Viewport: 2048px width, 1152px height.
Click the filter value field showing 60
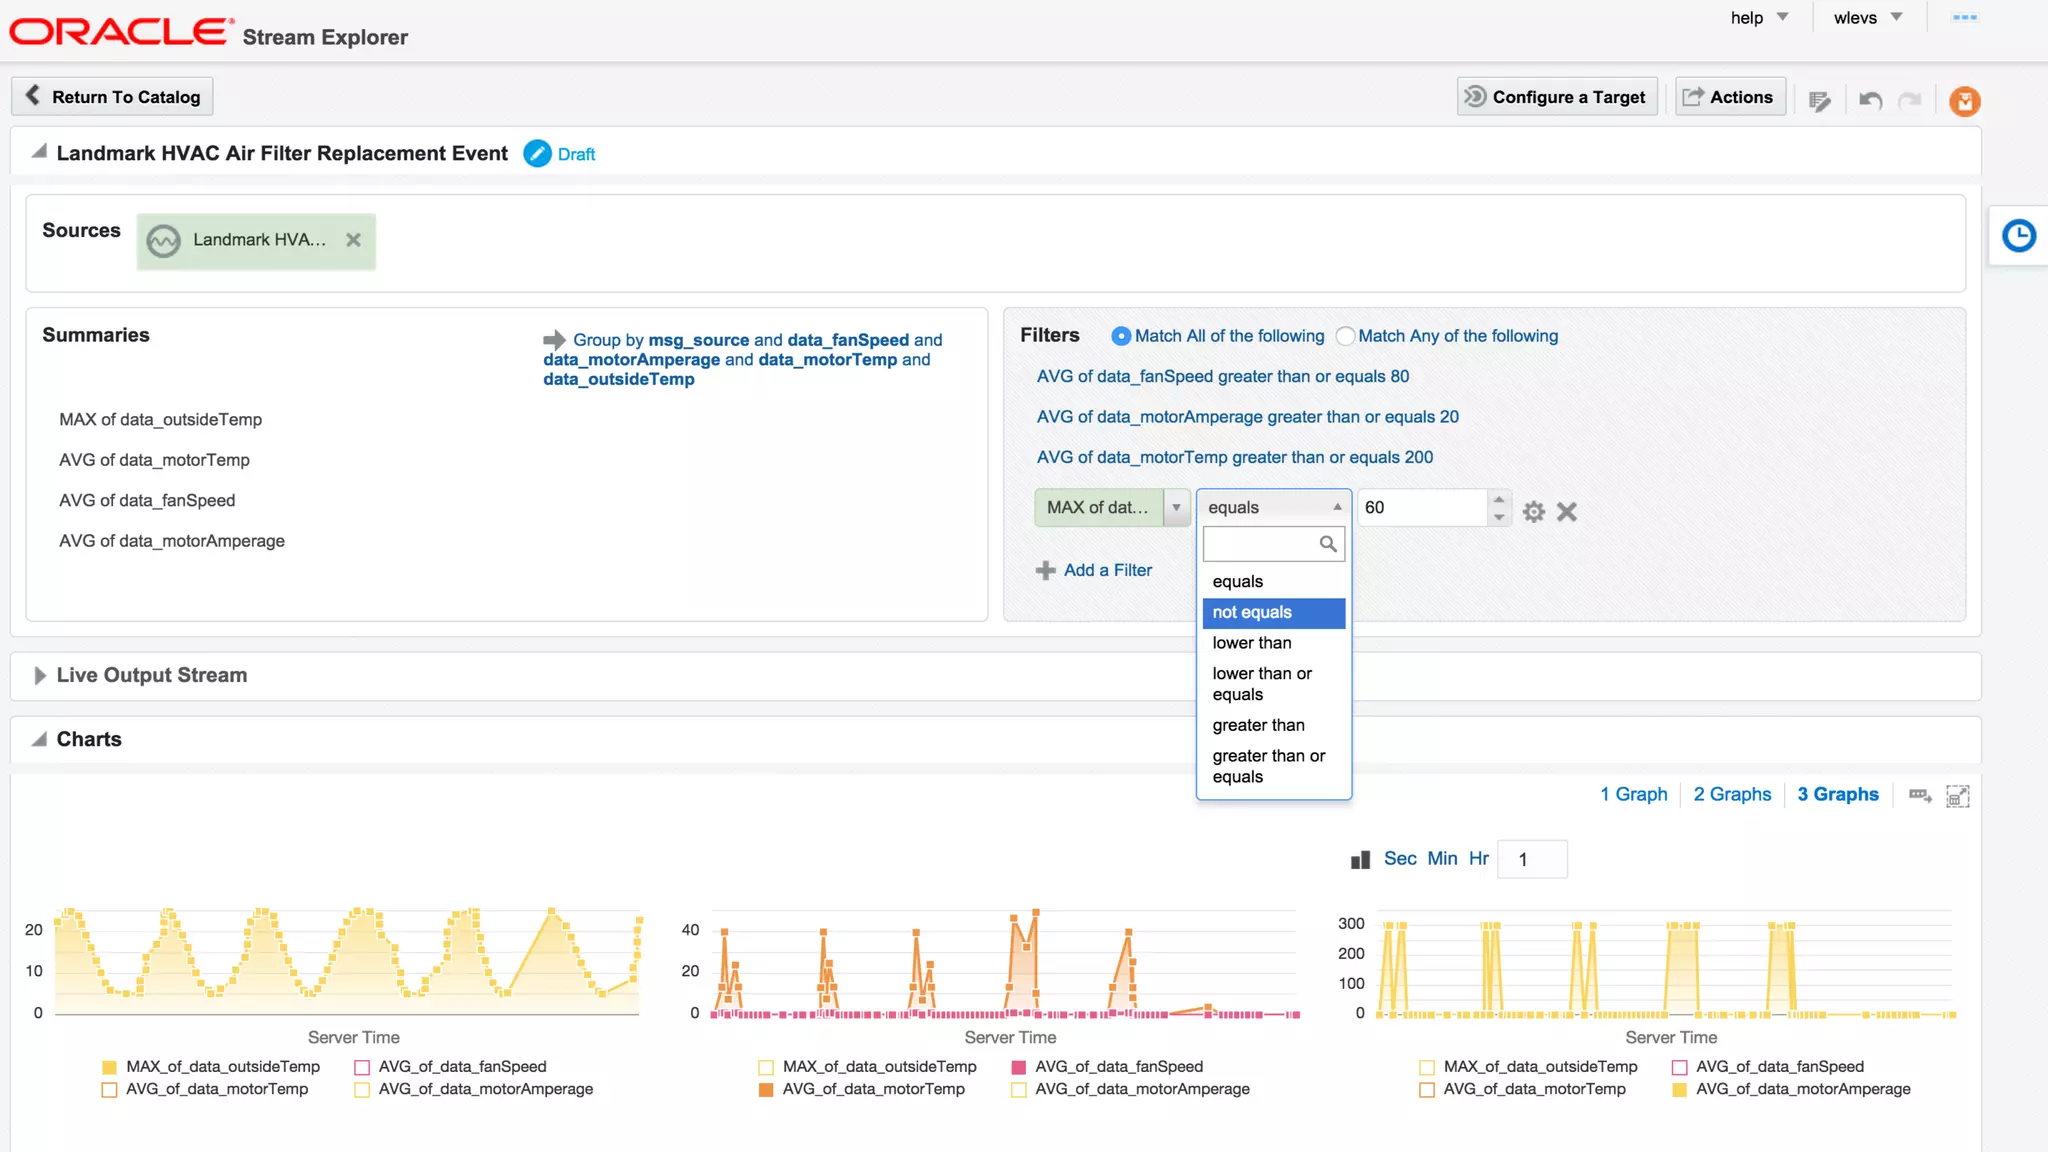click(x=1420, y=508)
